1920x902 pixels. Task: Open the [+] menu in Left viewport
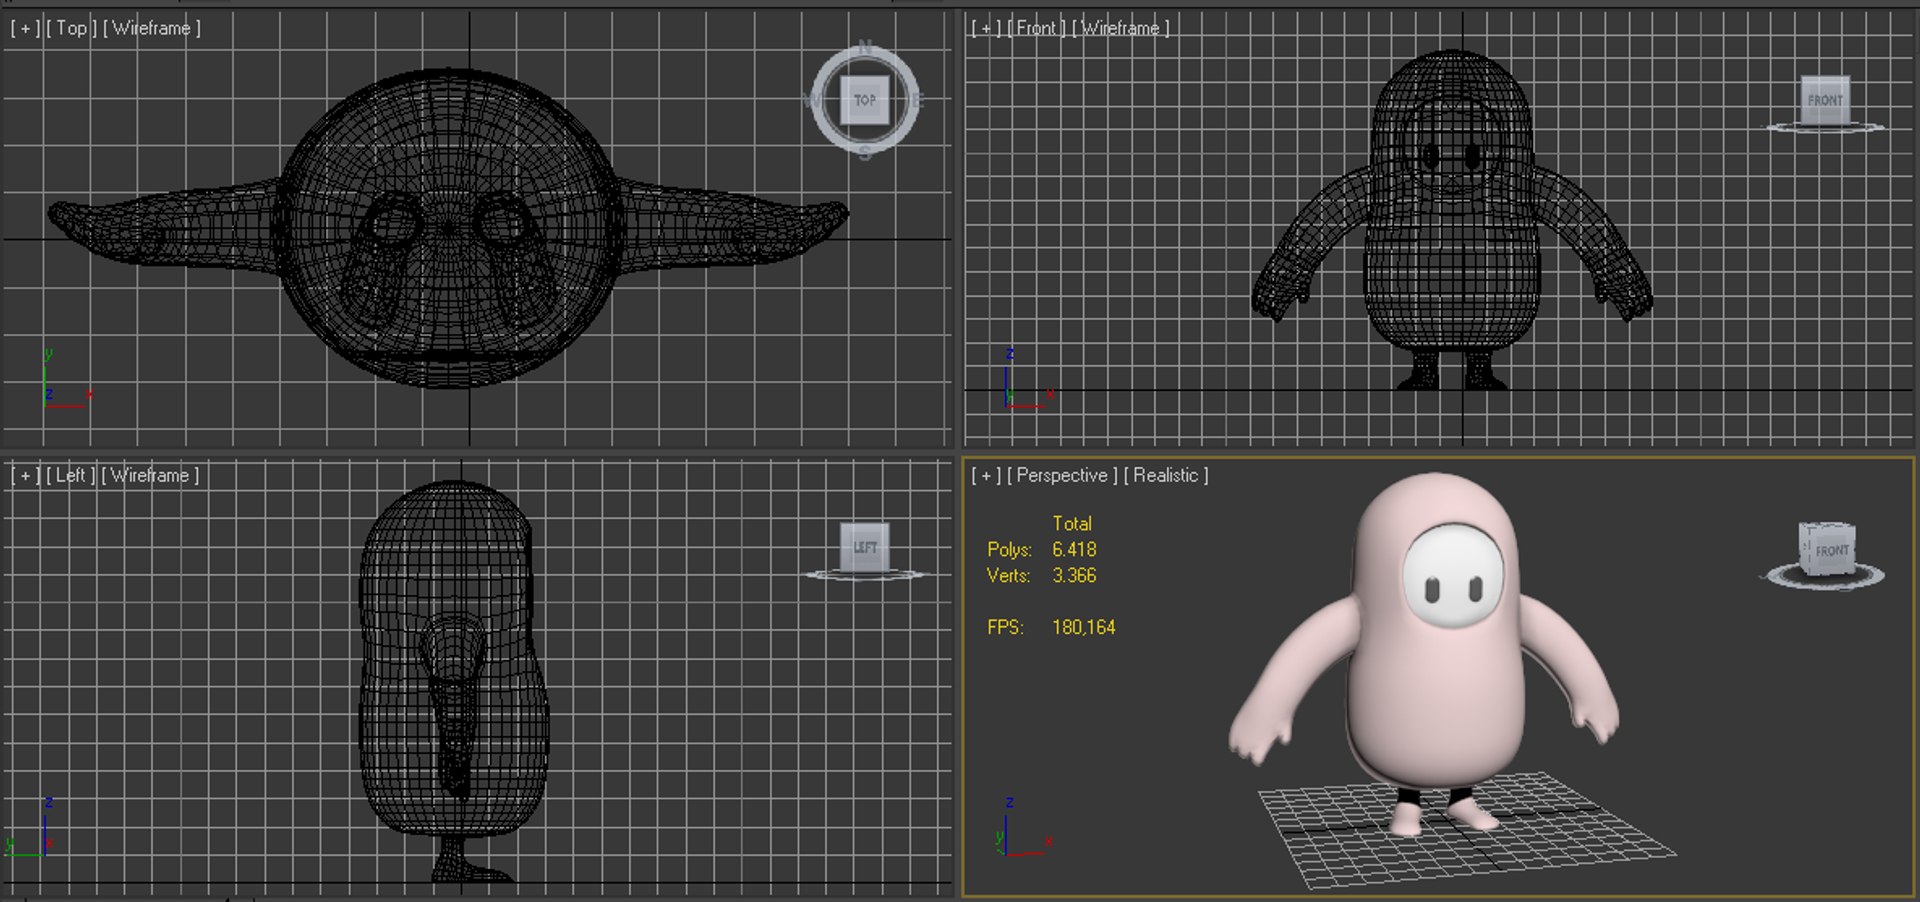click(26, 475)
